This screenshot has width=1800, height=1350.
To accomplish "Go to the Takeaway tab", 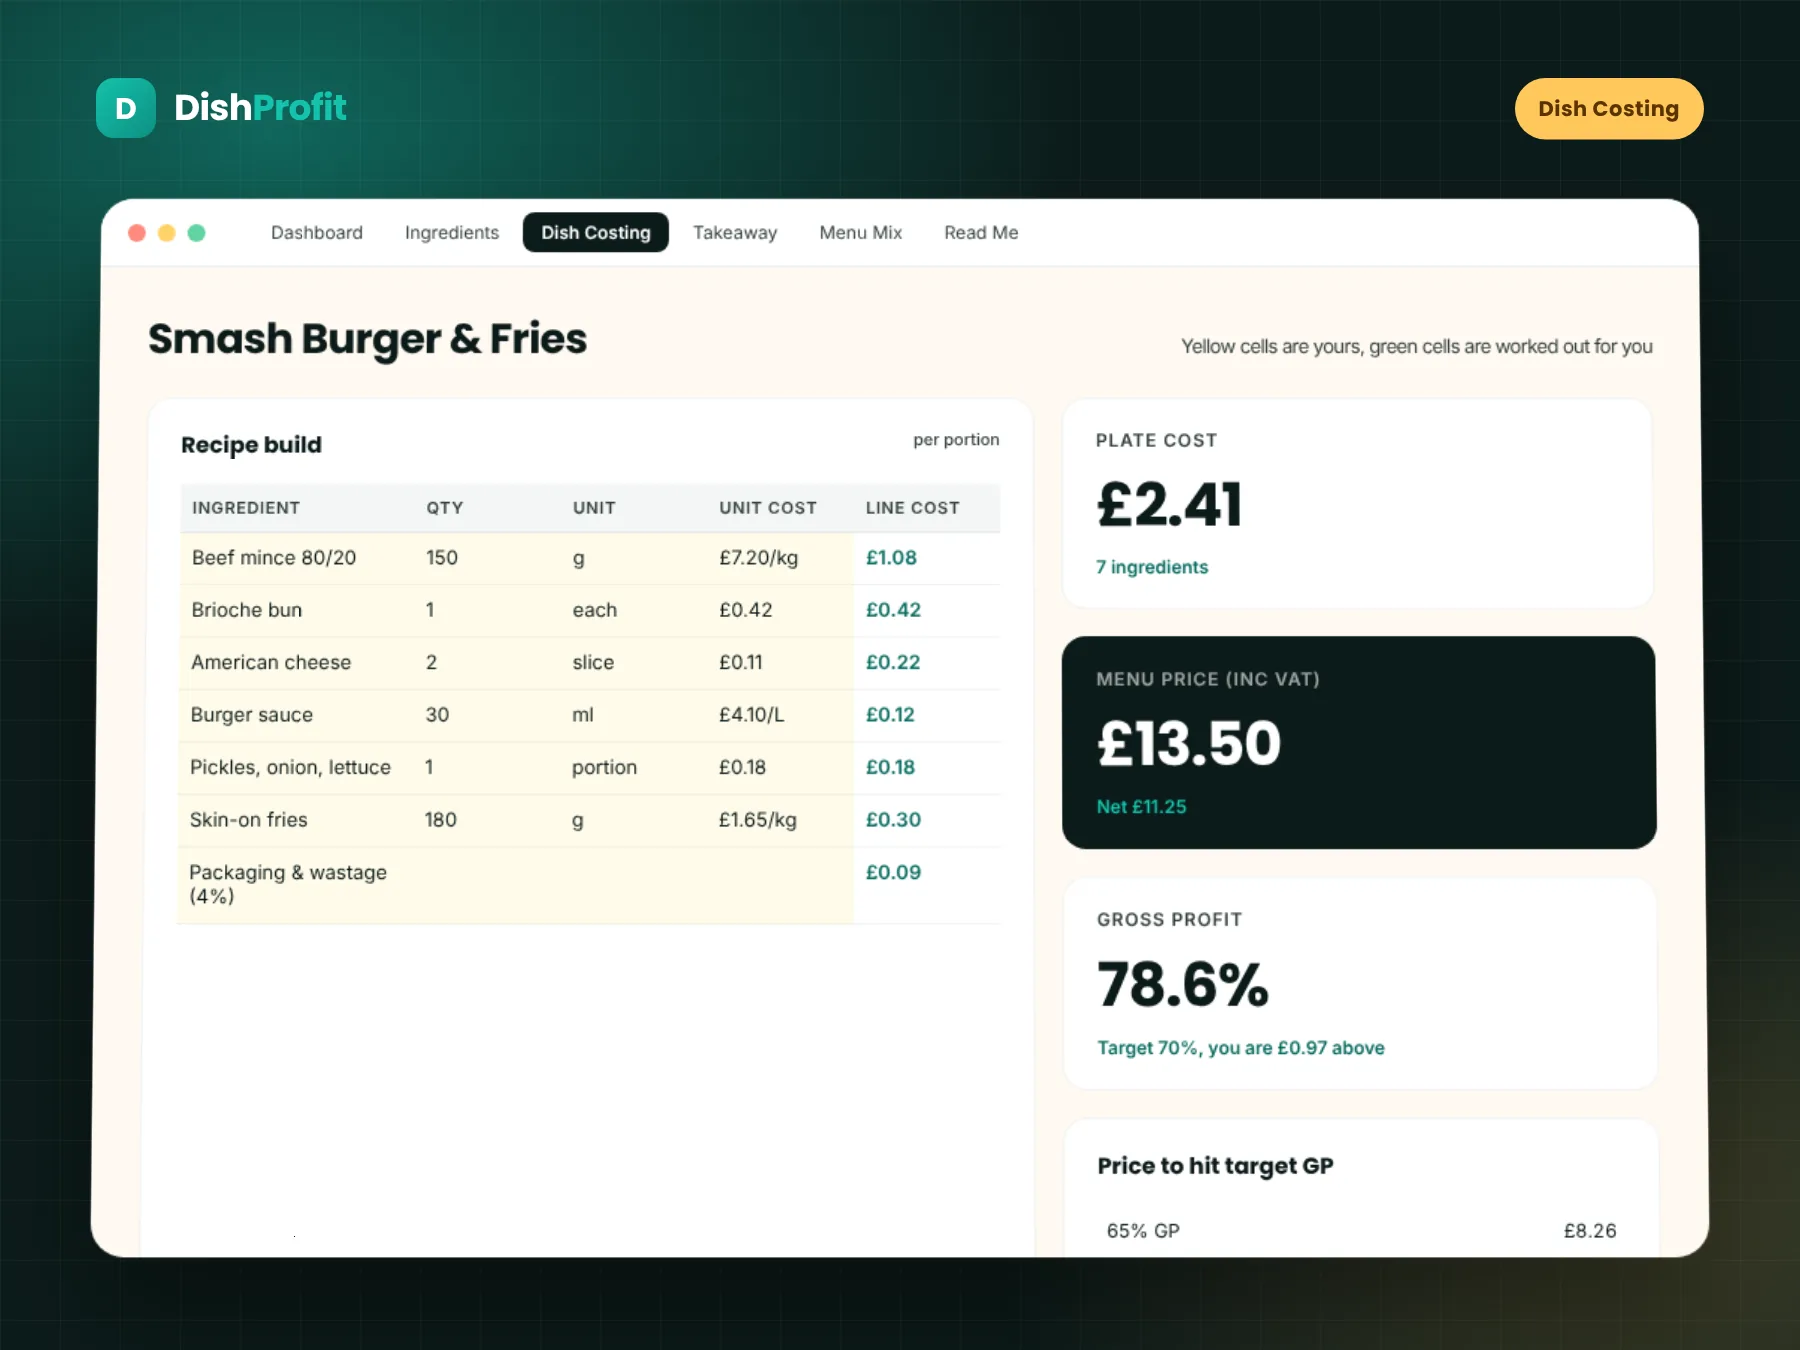I will (x=735, y=233).
